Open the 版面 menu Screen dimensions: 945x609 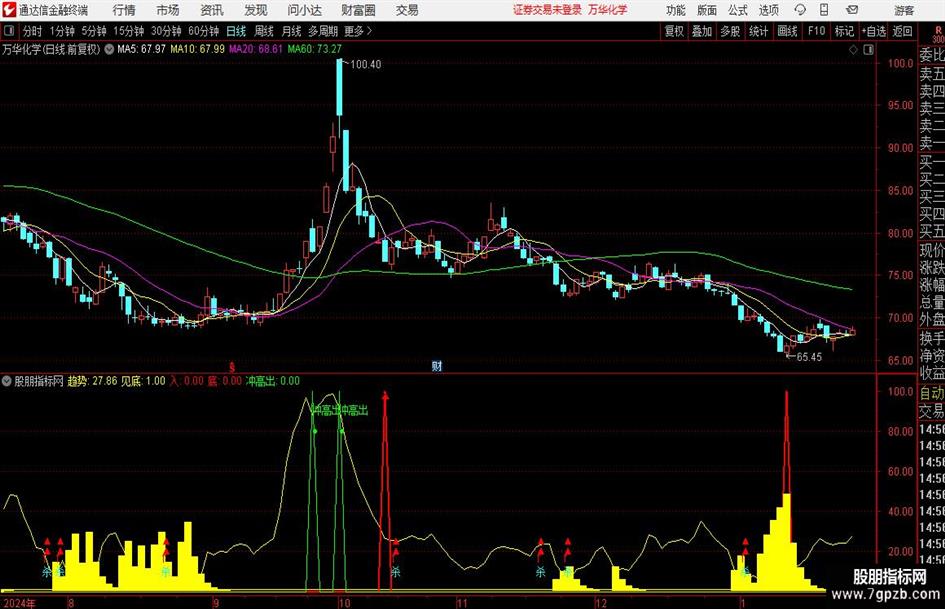(x=707, y=10)
